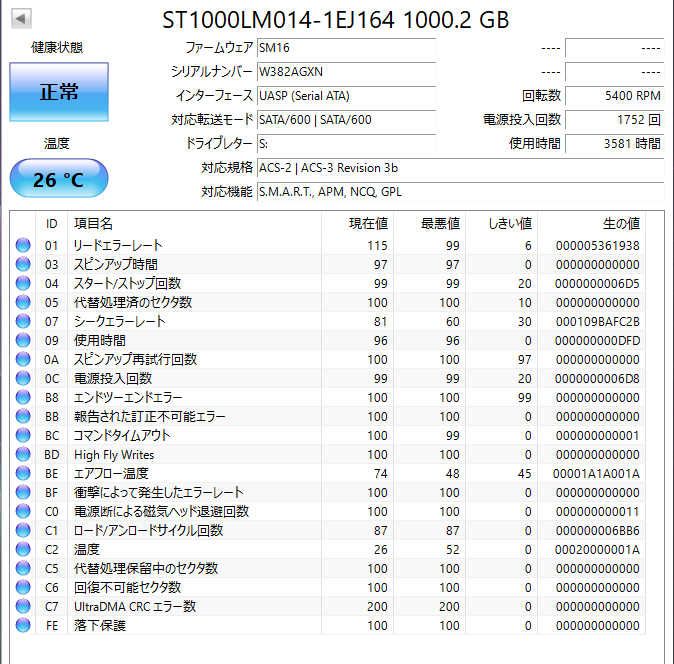The width and height of the screenshot is (674, 664).
Task: Click the しきい値 column header
Action: coord(502,223)
